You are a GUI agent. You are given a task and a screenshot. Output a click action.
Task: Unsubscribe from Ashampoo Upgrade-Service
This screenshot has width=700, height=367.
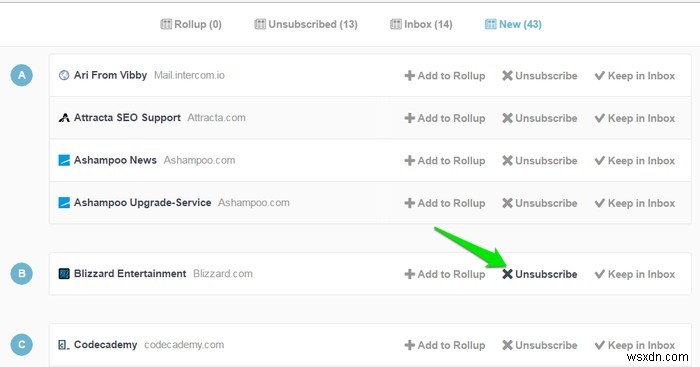click(x=539, y=203)
